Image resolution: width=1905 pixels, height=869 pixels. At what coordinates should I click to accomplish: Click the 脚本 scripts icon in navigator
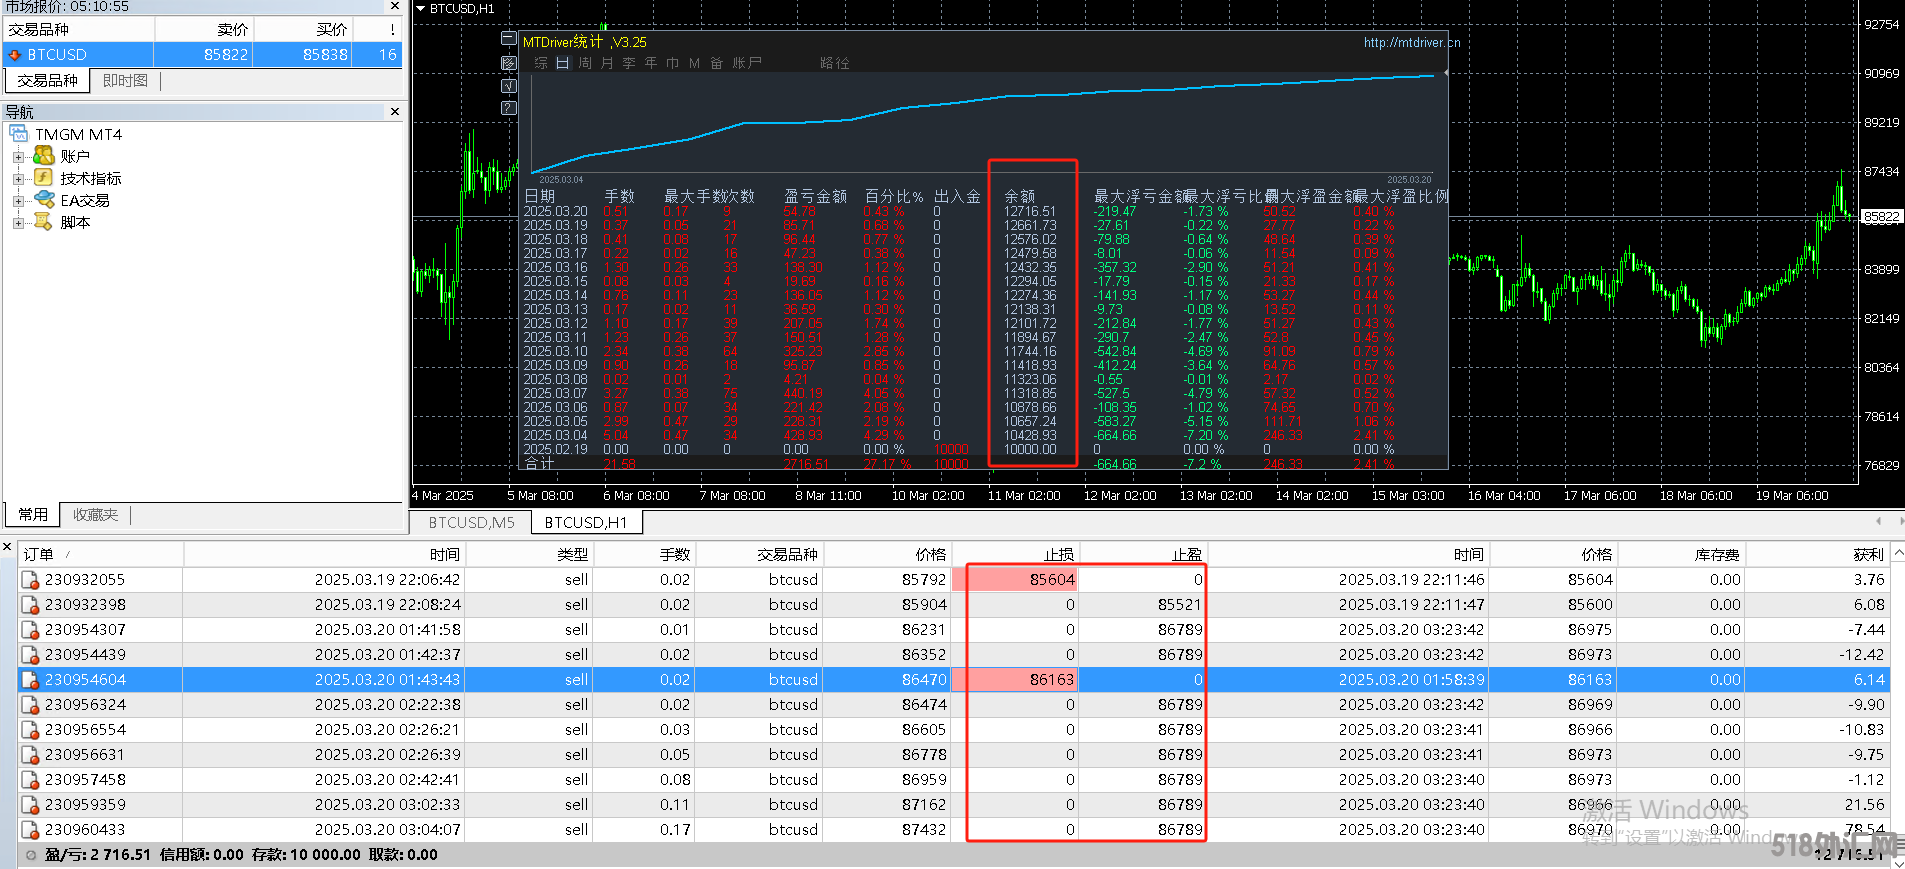(x=44, y=222)
